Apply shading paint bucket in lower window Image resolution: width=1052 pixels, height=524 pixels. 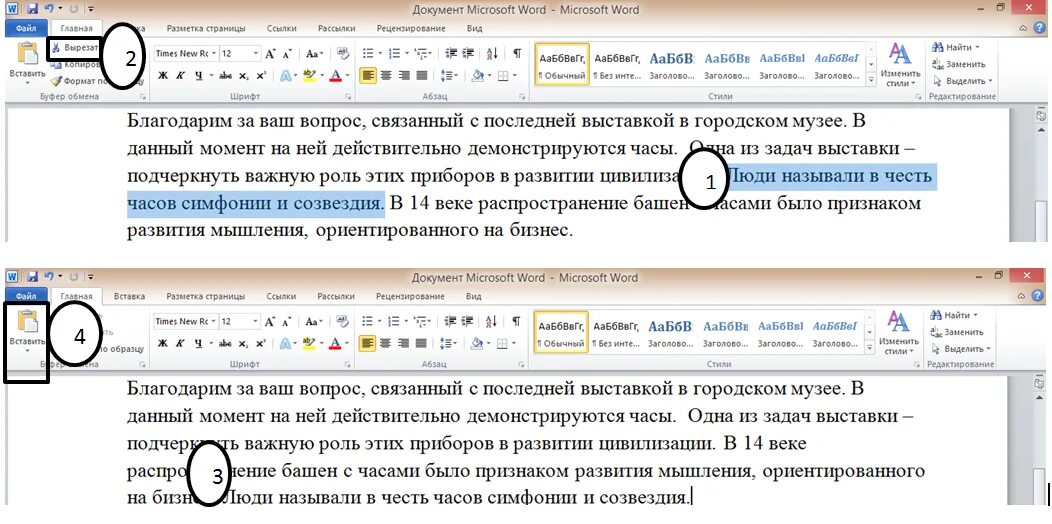tap(477, 344)
